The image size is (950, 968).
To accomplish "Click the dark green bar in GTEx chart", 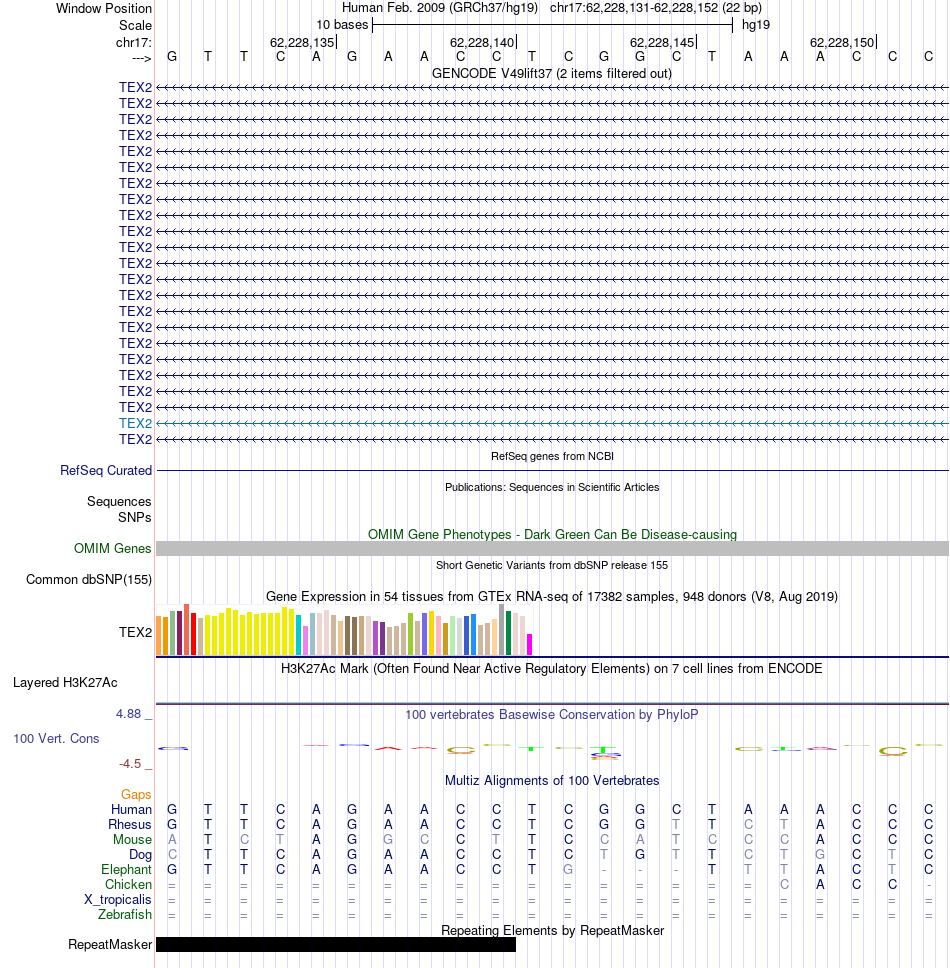I will click(x=508, y=633).
